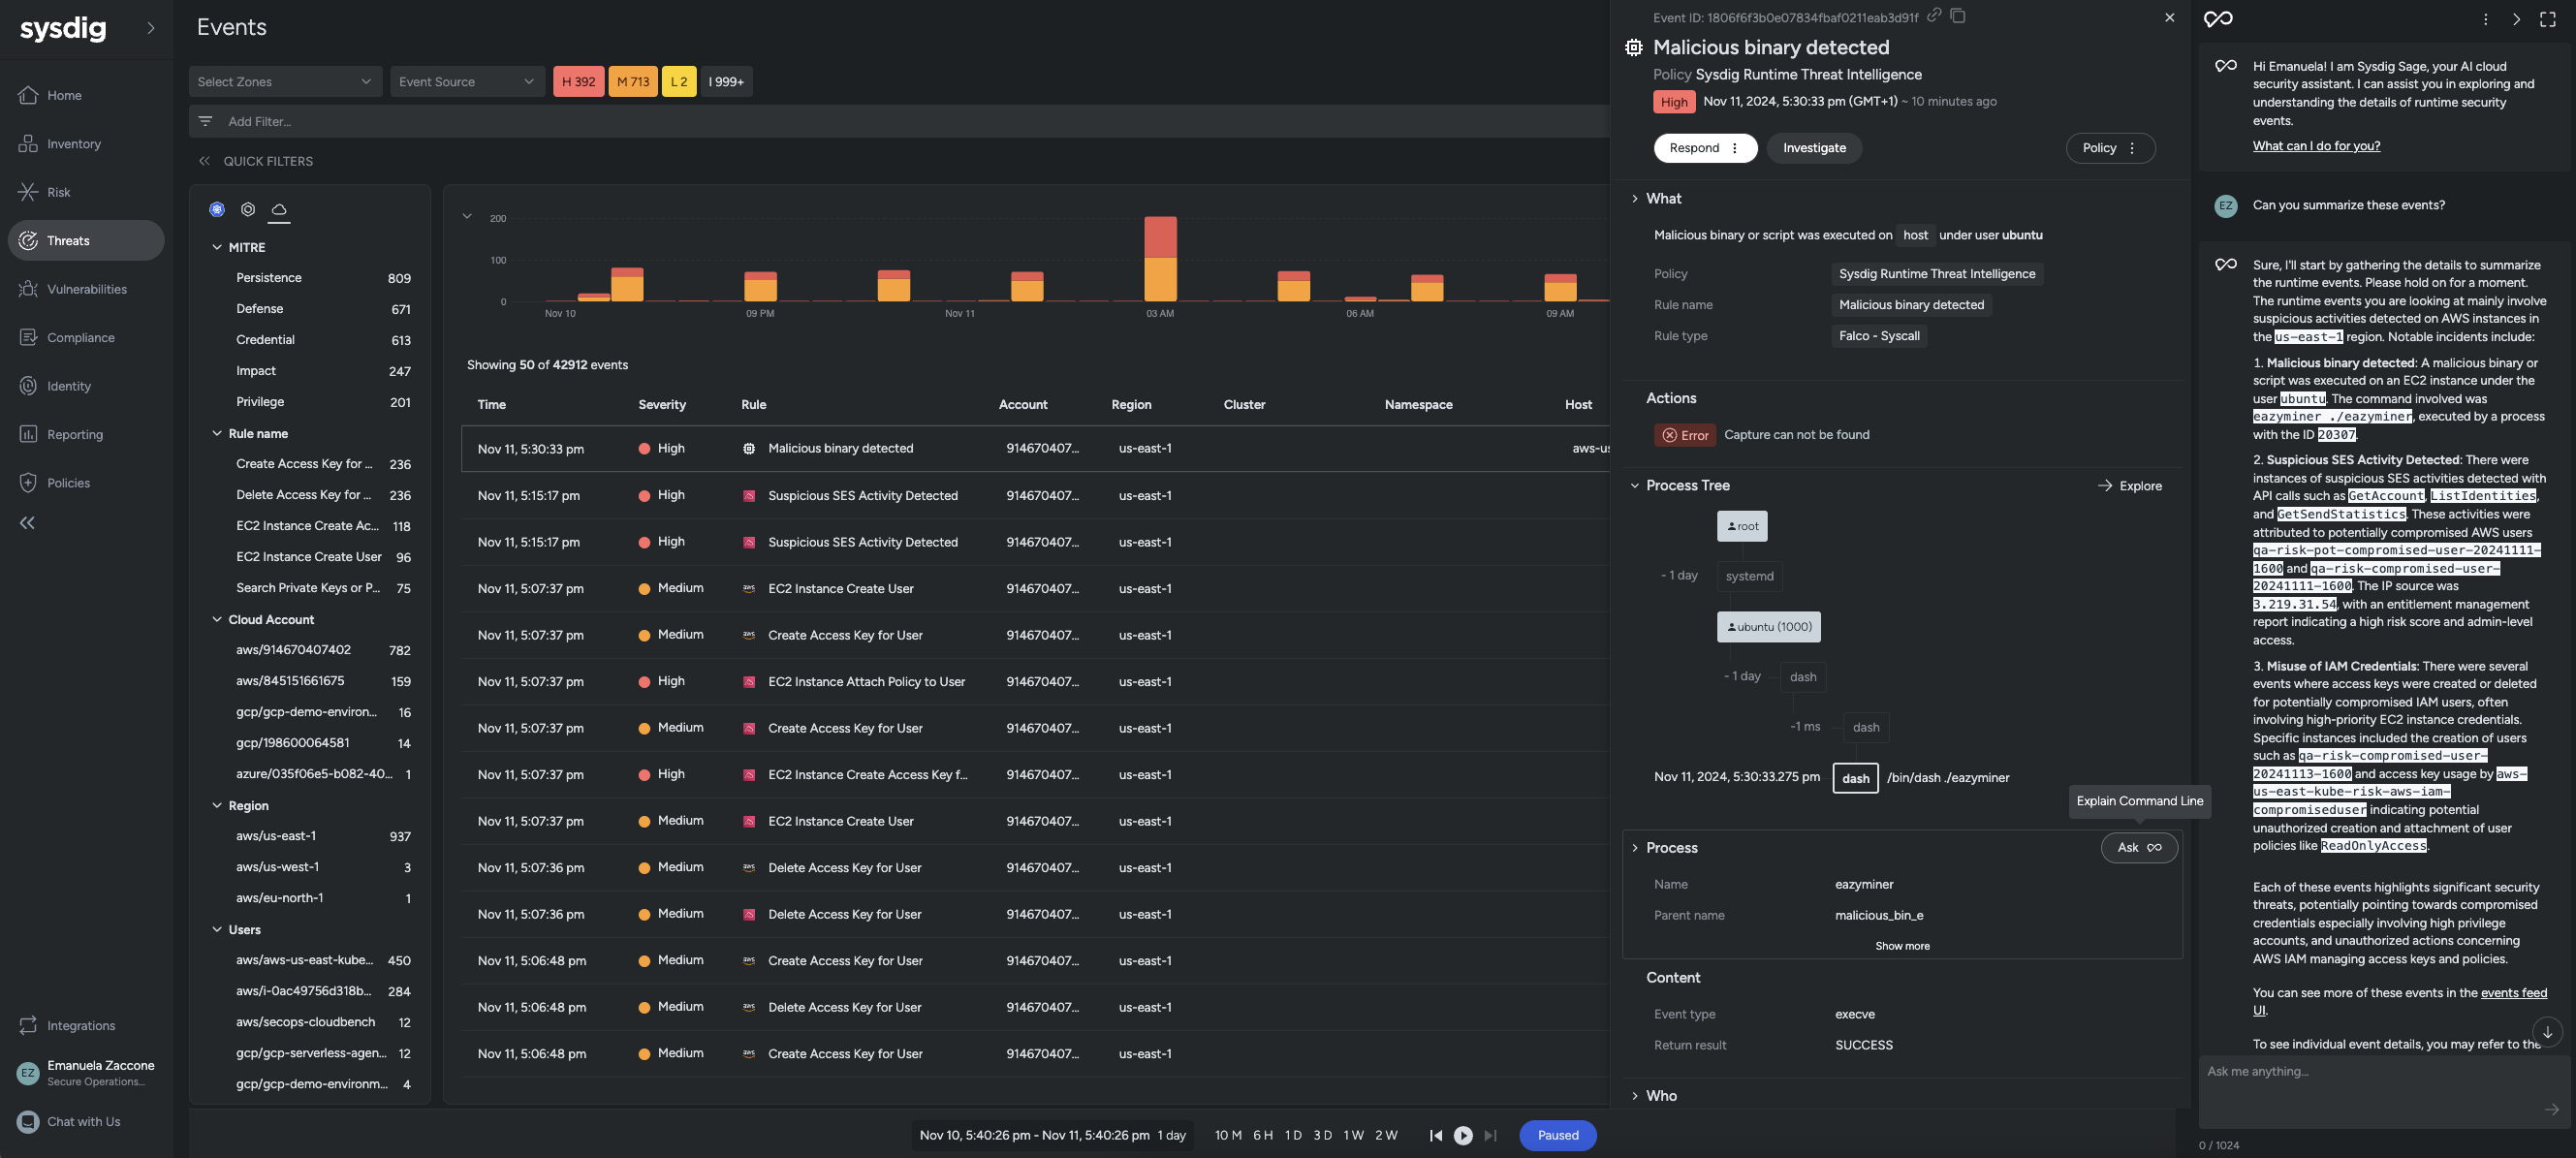The width and height of the screenshot is (2576, 1158).
Task: Toggle Info severity filter I 999+
Action: tap(726, 82)
